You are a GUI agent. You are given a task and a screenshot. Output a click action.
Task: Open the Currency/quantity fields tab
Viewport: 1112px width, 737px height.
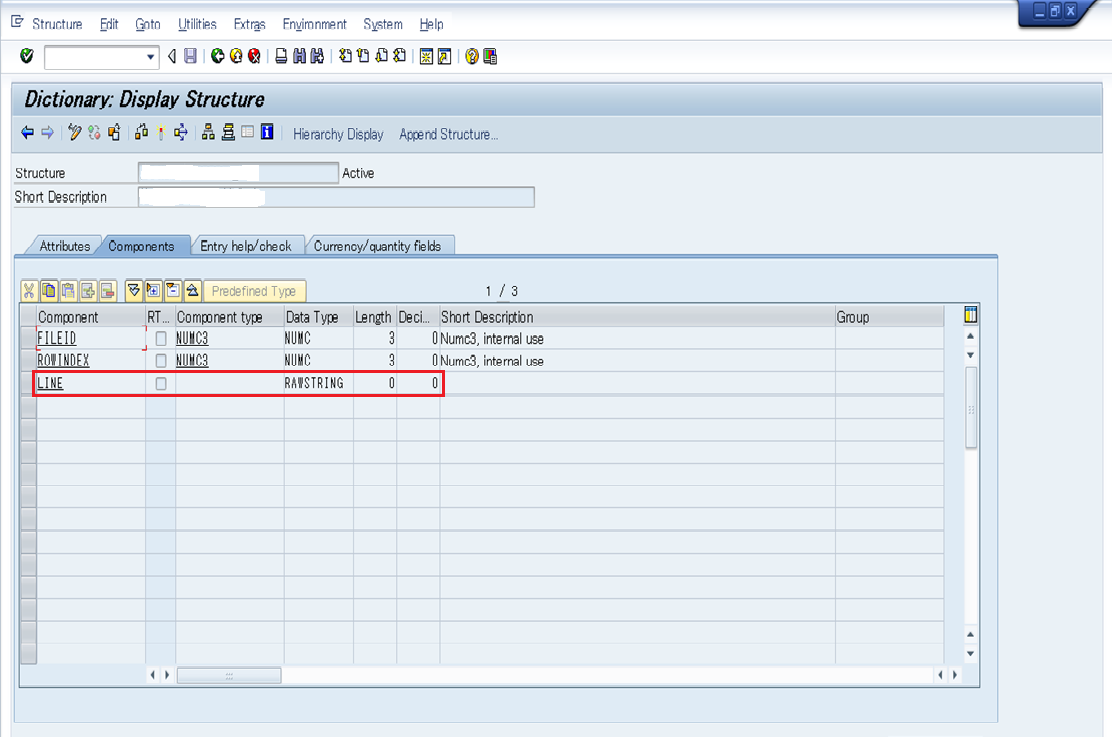(x=377, y=246)
